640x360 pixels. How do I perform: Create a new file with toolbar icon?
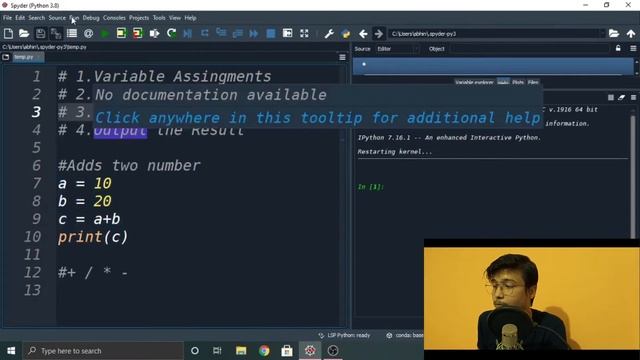[8, 33]
